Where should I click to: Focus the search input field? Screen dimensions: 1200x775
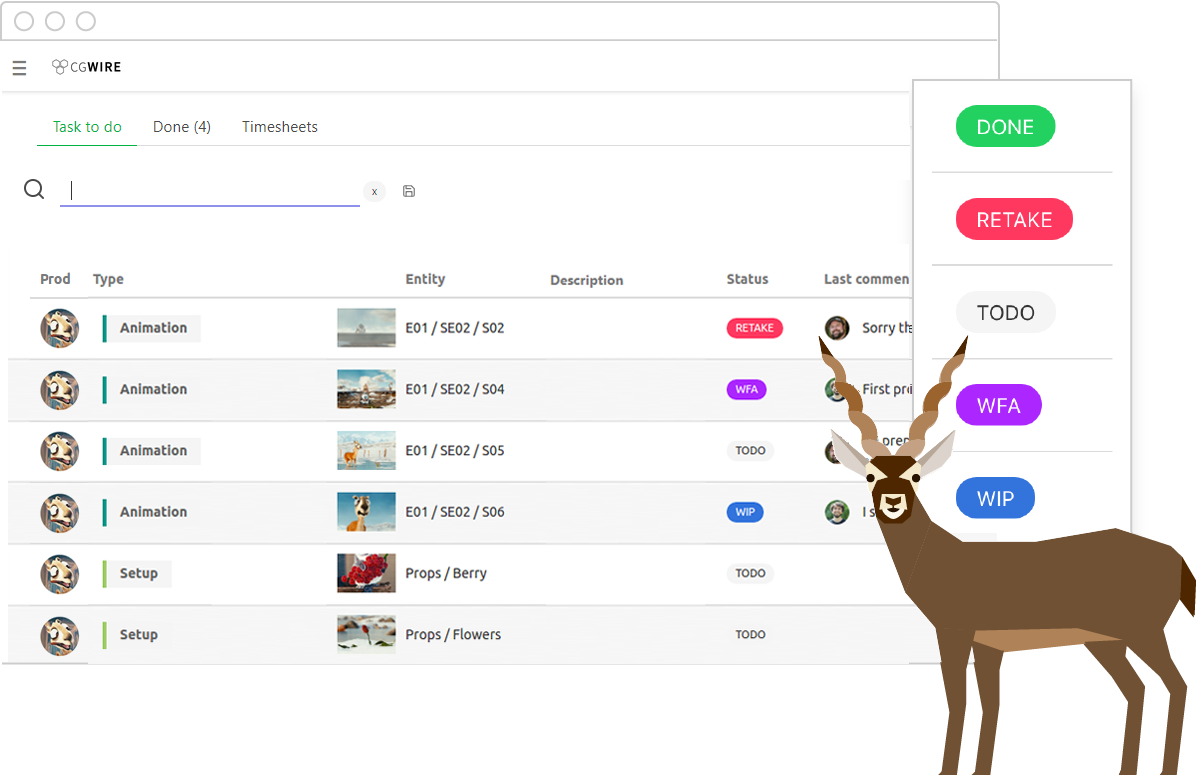tap(210, 191)
